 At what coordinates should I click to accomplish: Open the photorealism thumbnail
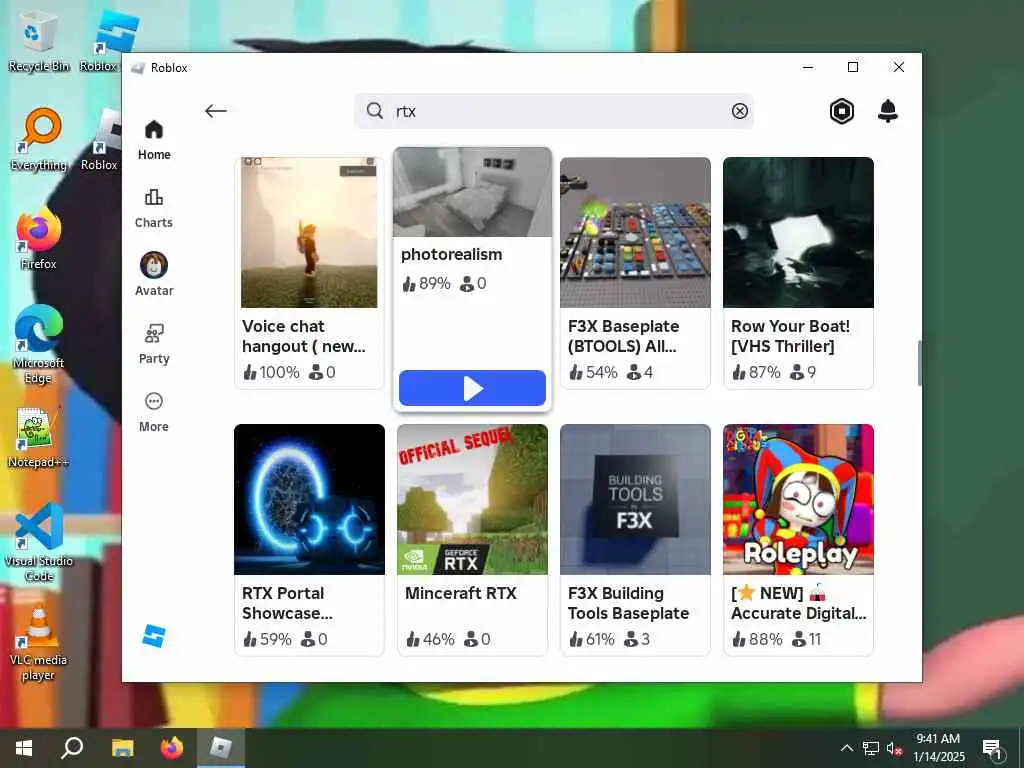[472, 192]
